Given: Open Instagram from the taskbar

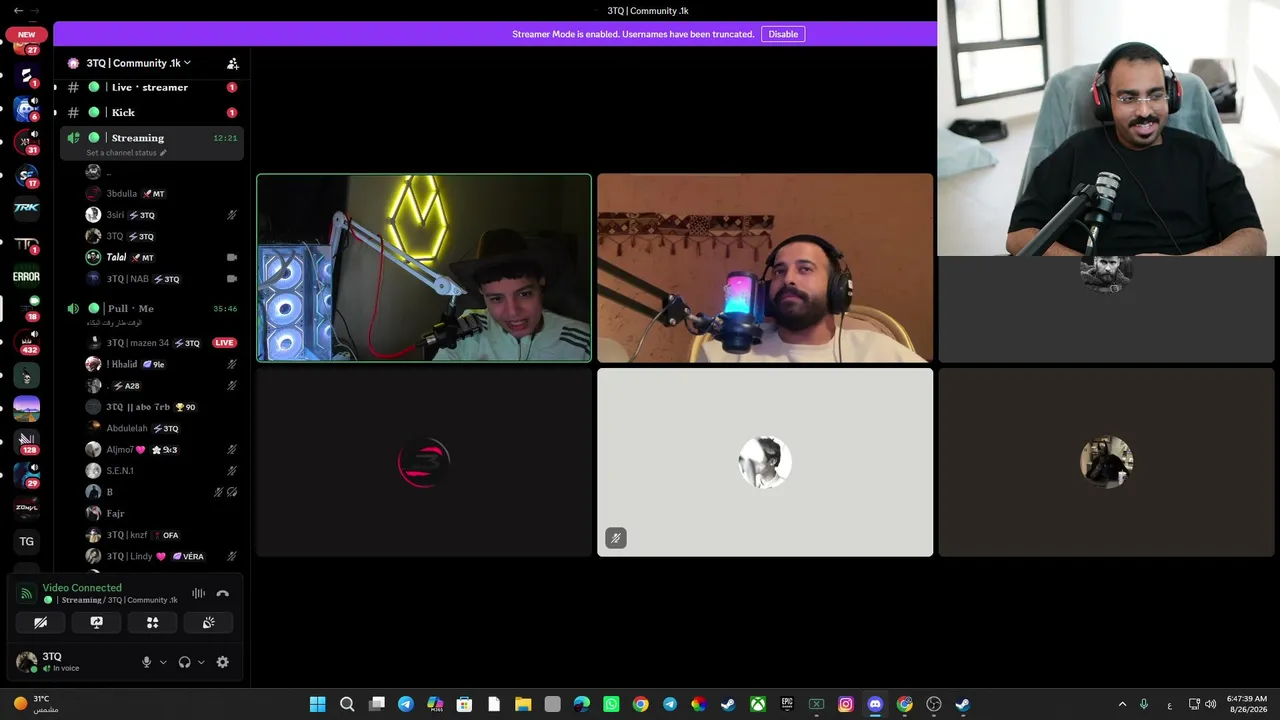Looking at the screenshot, I should coord(846,704).
